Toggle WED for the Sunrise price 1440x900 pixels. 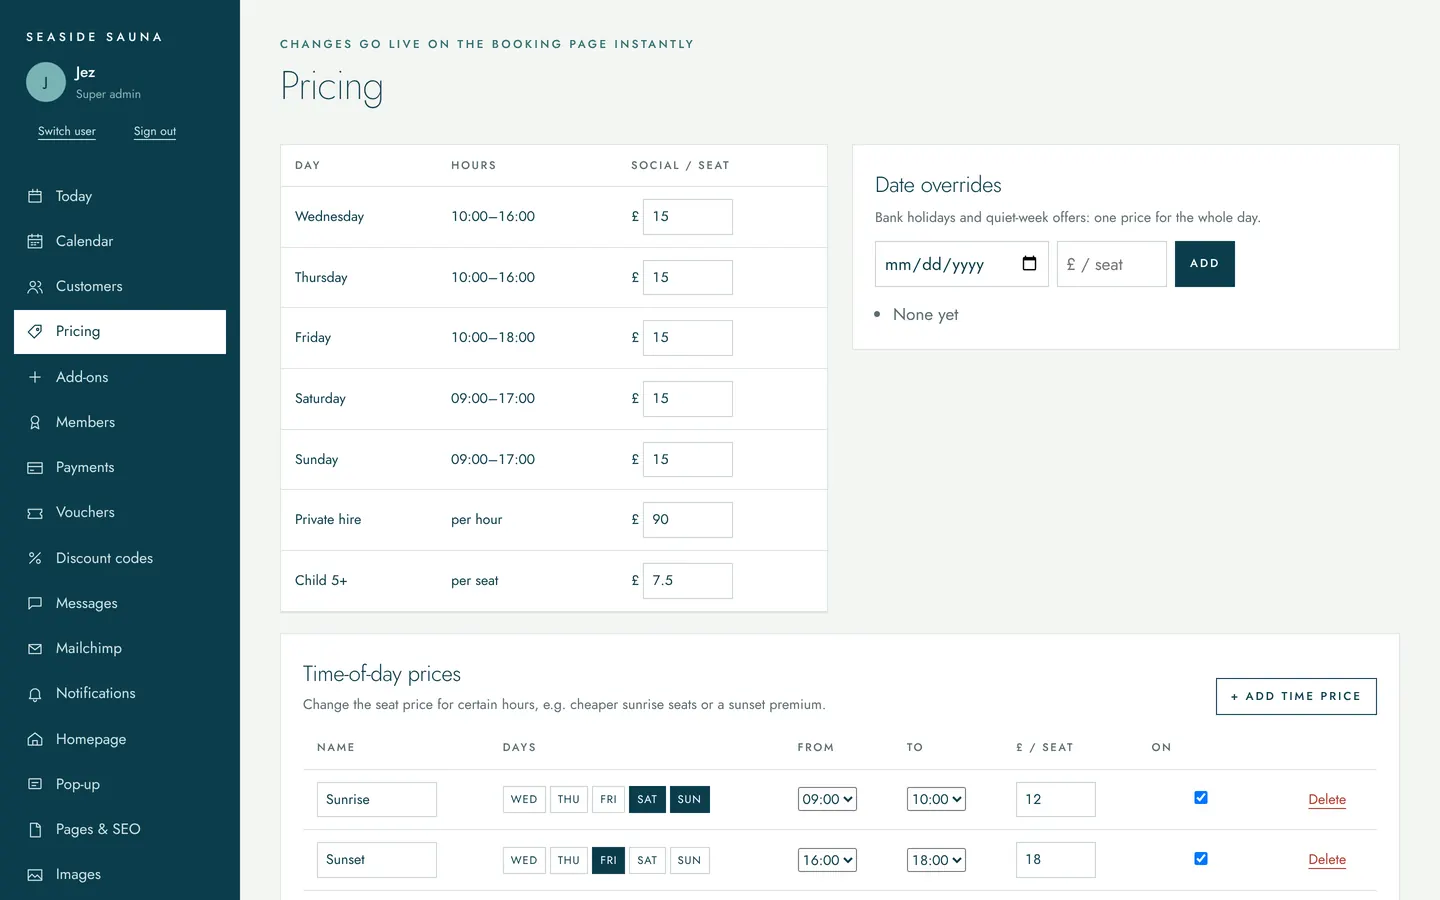pyautogui.click(x=524, y=800)
